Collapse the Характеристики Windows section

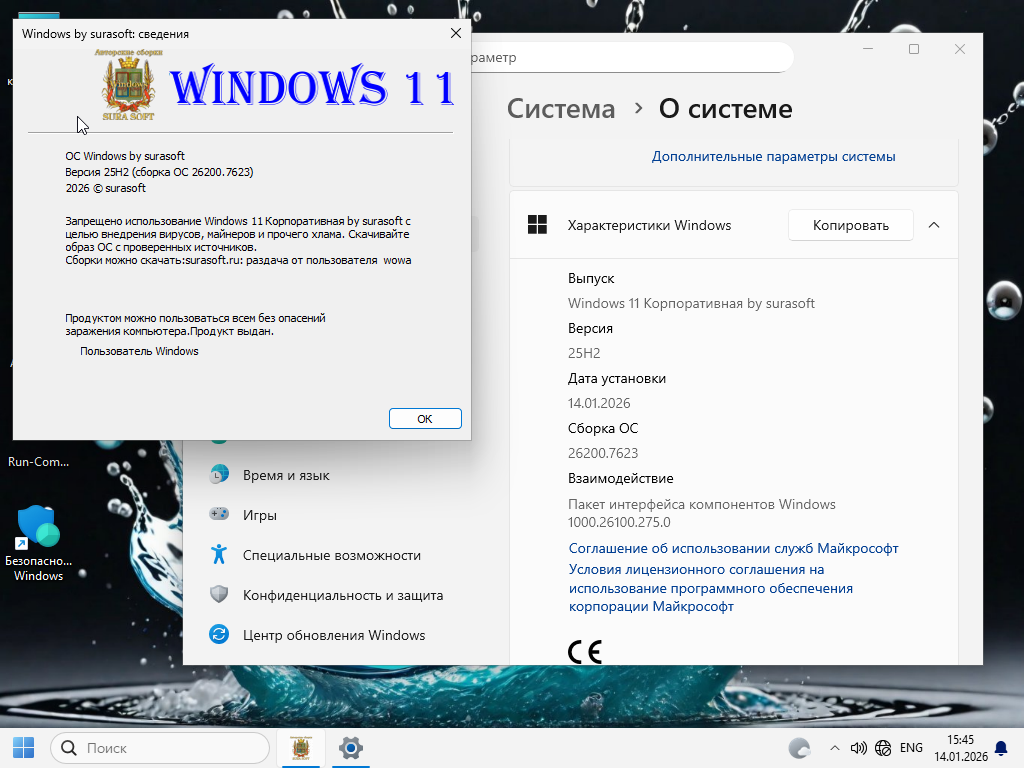[934, 225]
